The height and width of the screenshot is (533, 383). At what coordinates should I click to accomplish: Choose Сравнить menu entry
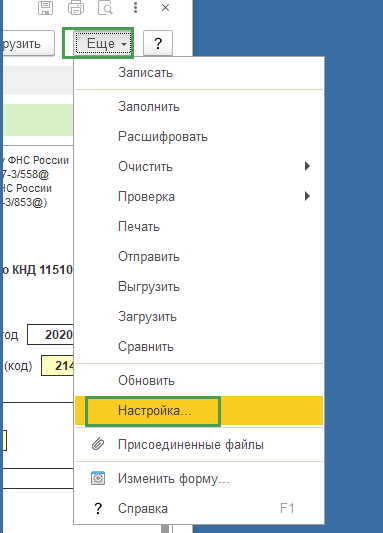tap(199, 346)
